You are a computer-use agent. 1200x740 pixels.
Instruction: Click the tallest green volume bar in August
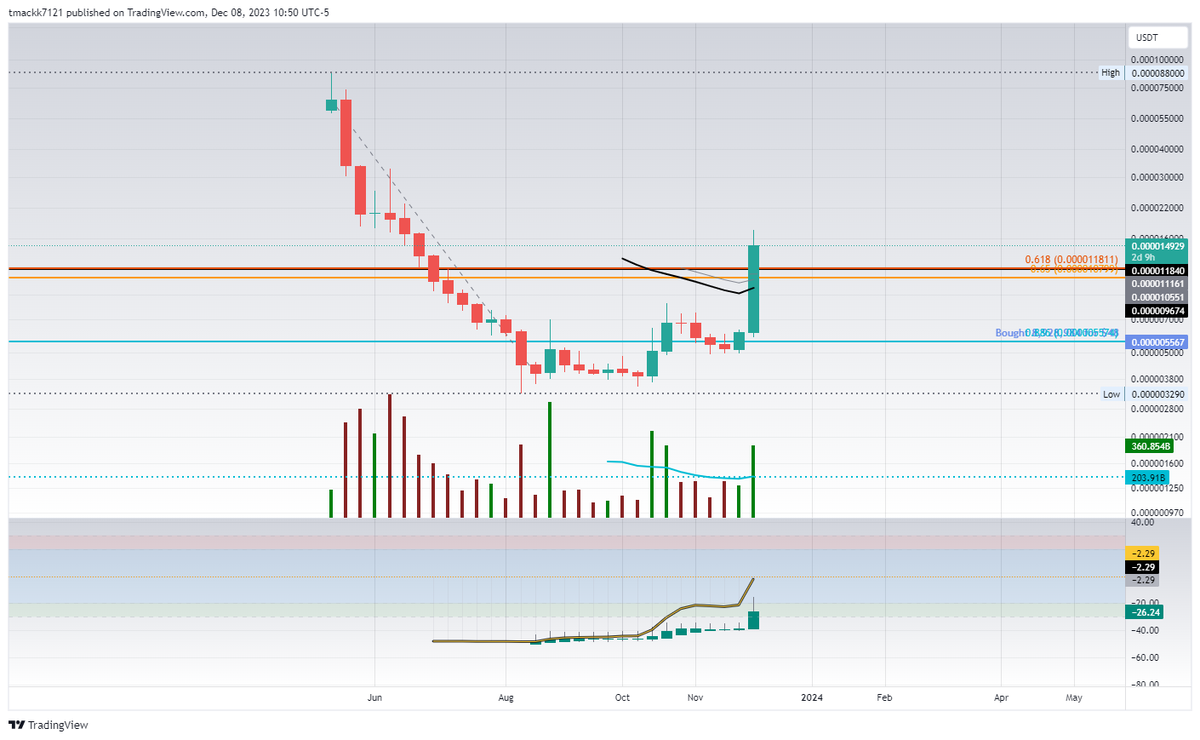(x=550, y=460)
